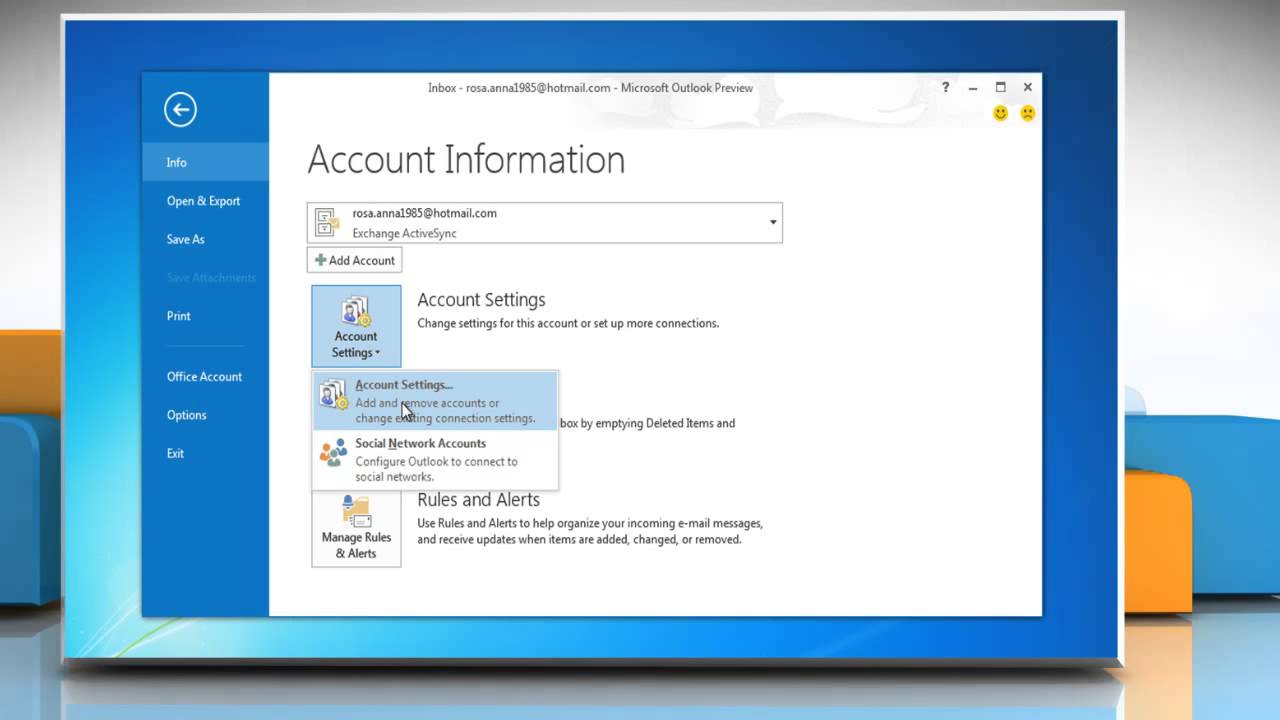Click 'Change settings for this account' description
1280x720 pixels.
(568, 324)
